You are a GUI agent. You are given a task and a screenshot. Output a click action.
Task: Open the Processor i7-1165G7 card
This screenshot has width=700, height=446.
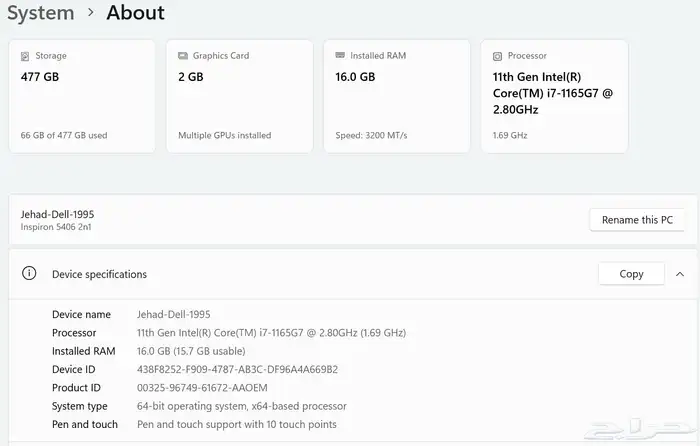[554, 96]
